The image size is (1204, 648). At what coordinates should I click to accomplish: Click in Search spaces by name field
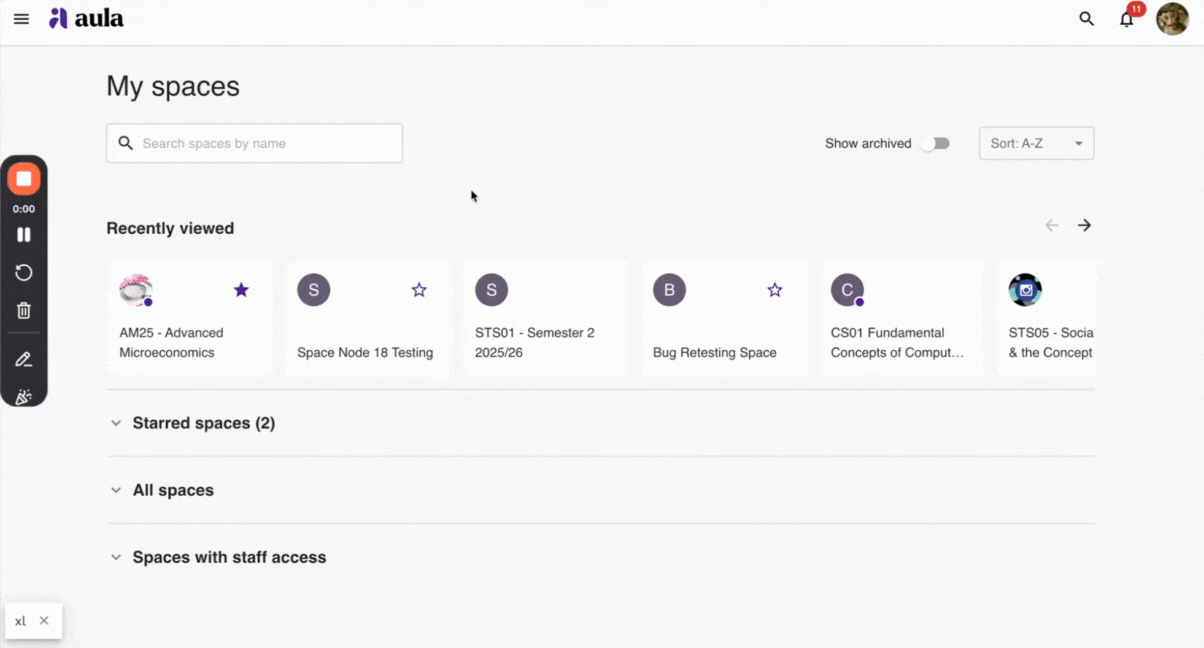click(254, 143)
